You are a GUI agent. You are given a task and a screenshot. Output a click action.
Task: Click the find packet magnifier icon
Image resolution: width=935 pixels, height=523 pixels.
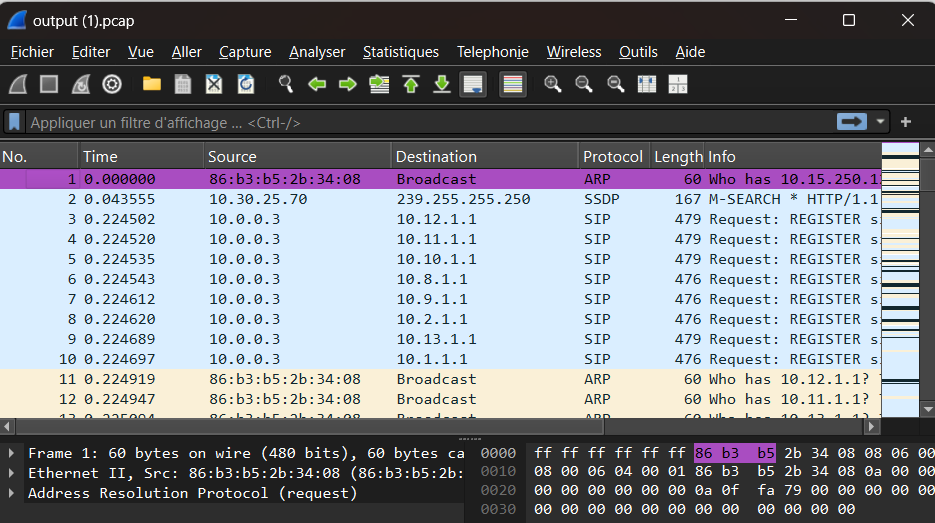286,85
